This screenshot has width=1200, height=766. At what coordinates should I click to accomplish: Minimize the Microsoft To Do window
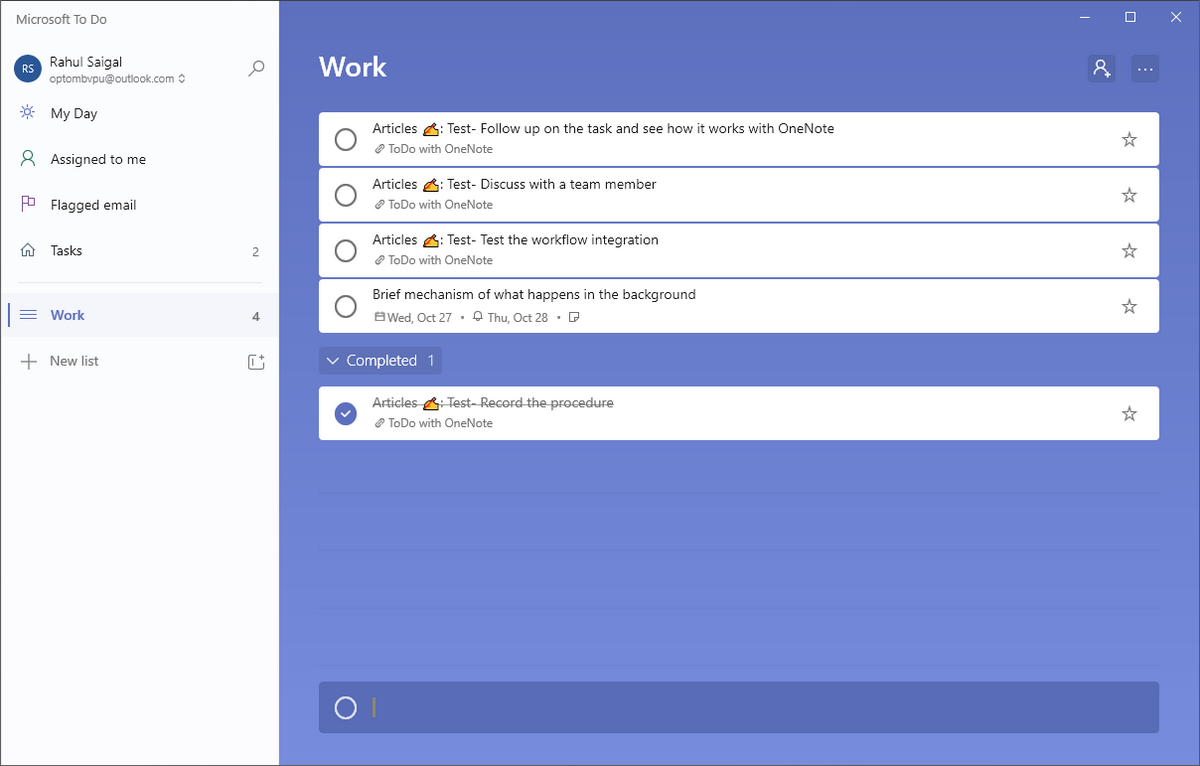pos(1085,16)
